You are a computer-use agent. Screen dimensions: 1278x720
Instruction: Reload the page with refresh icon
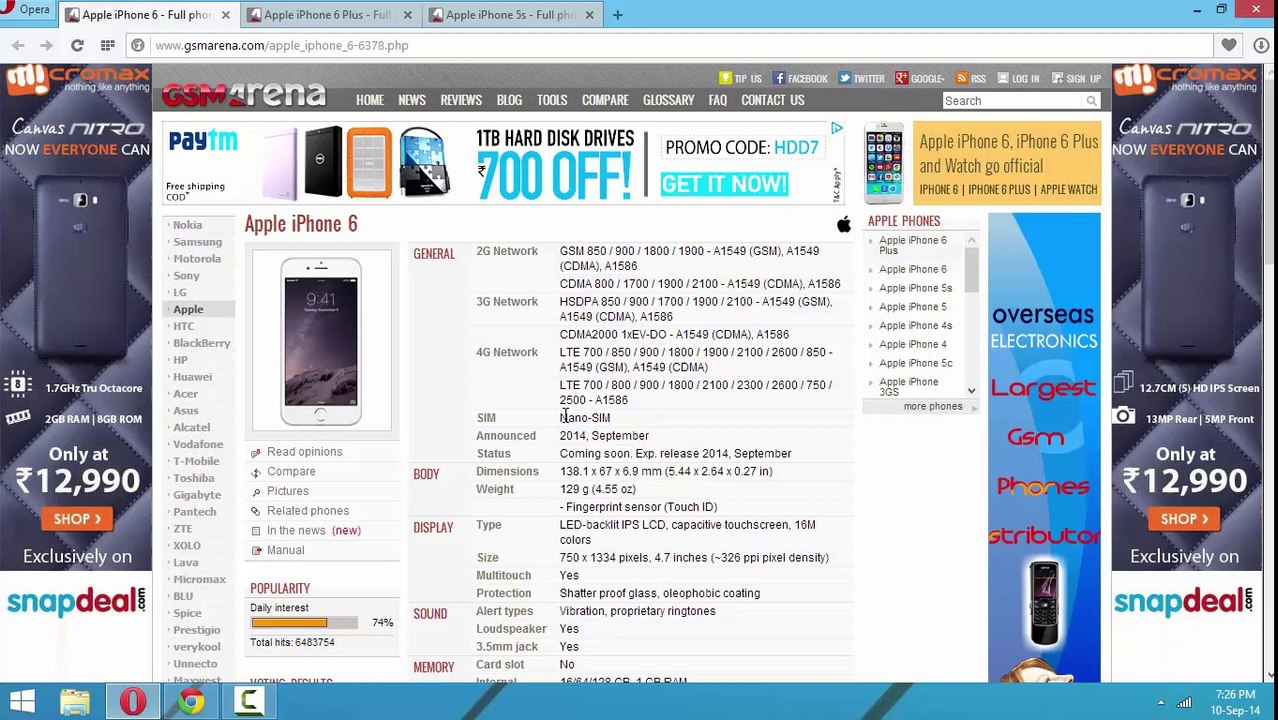click(77, 45)
